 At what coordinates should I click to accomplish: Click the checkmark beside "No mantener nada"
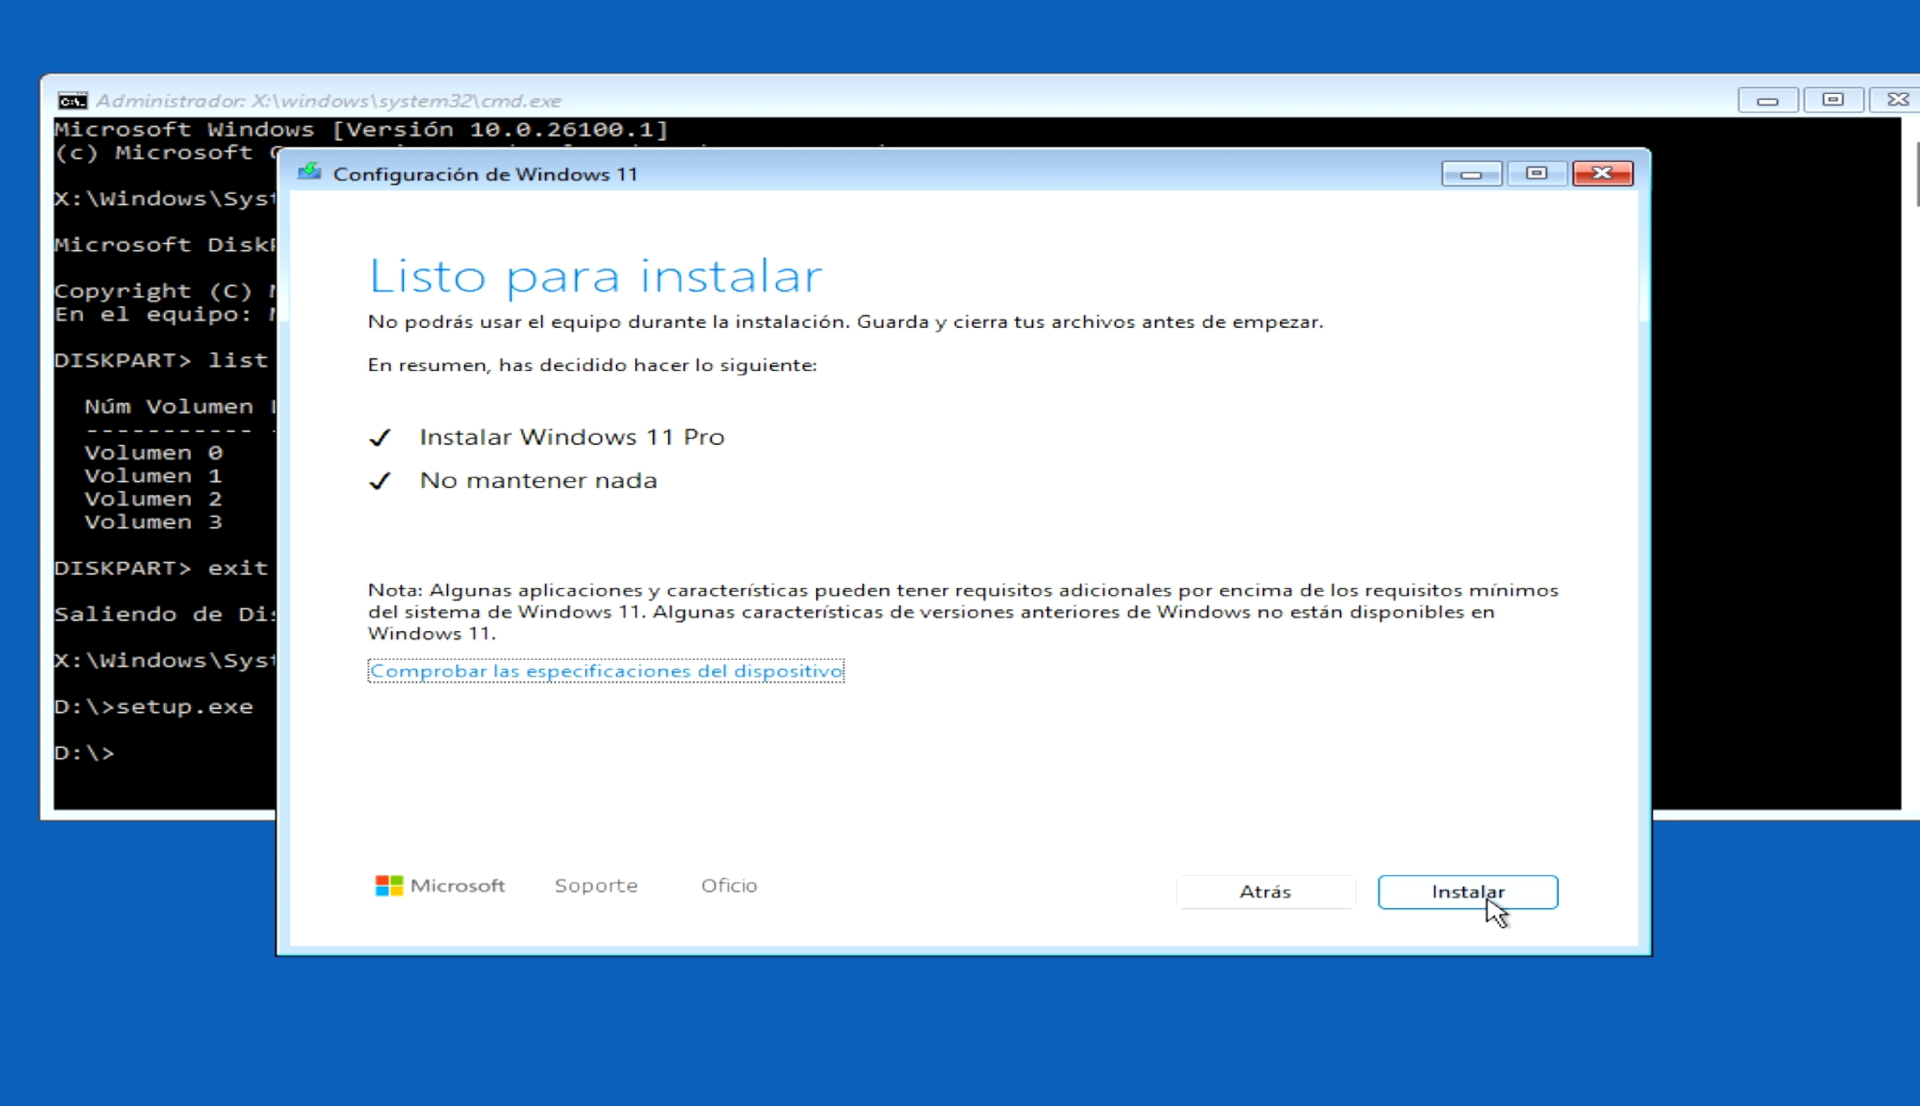point(380,481)
